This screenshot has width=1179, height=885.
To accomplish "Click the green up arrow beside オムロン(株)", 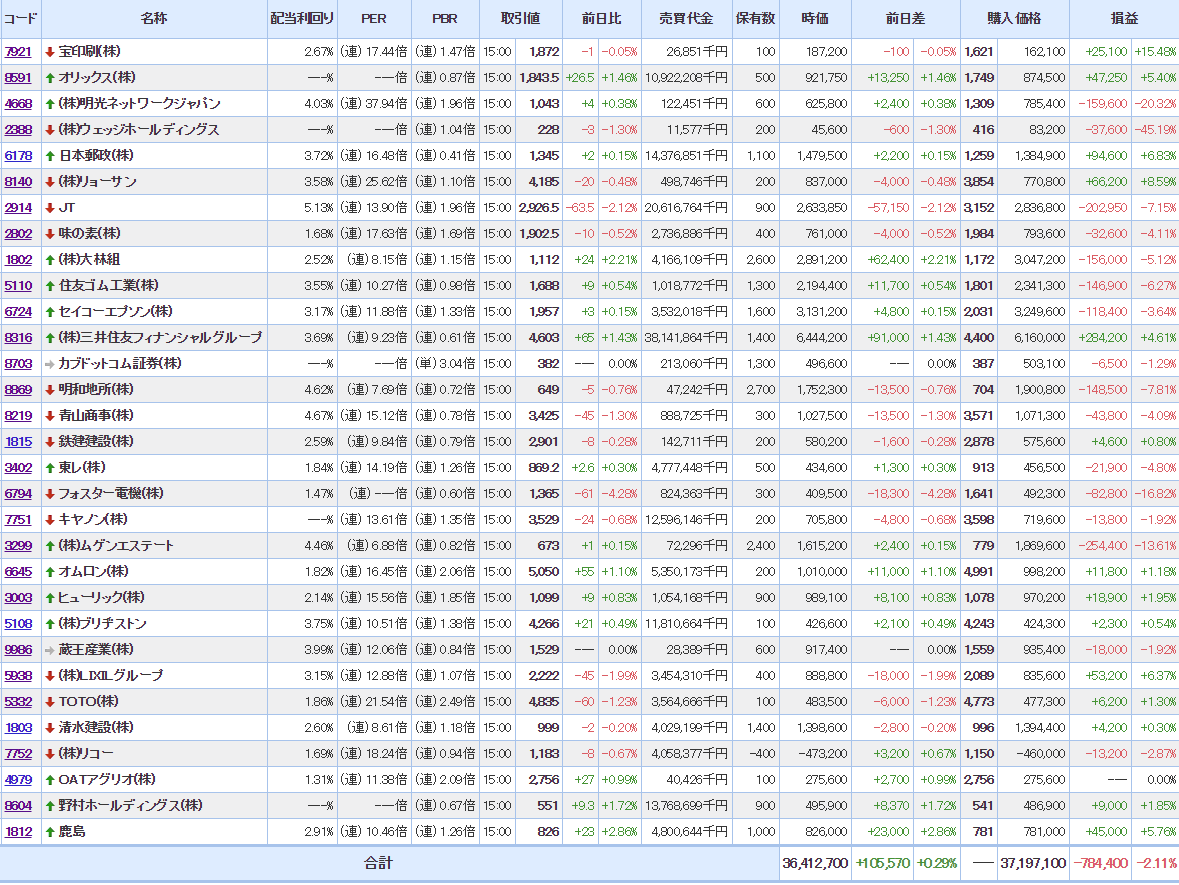I will pos(50,572).
